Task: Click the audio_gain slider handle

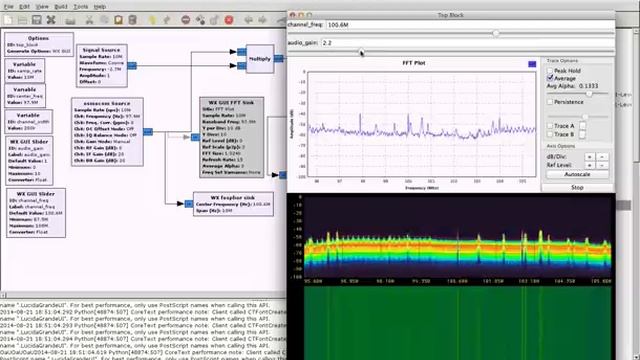Action: click(x=361, y=51)
